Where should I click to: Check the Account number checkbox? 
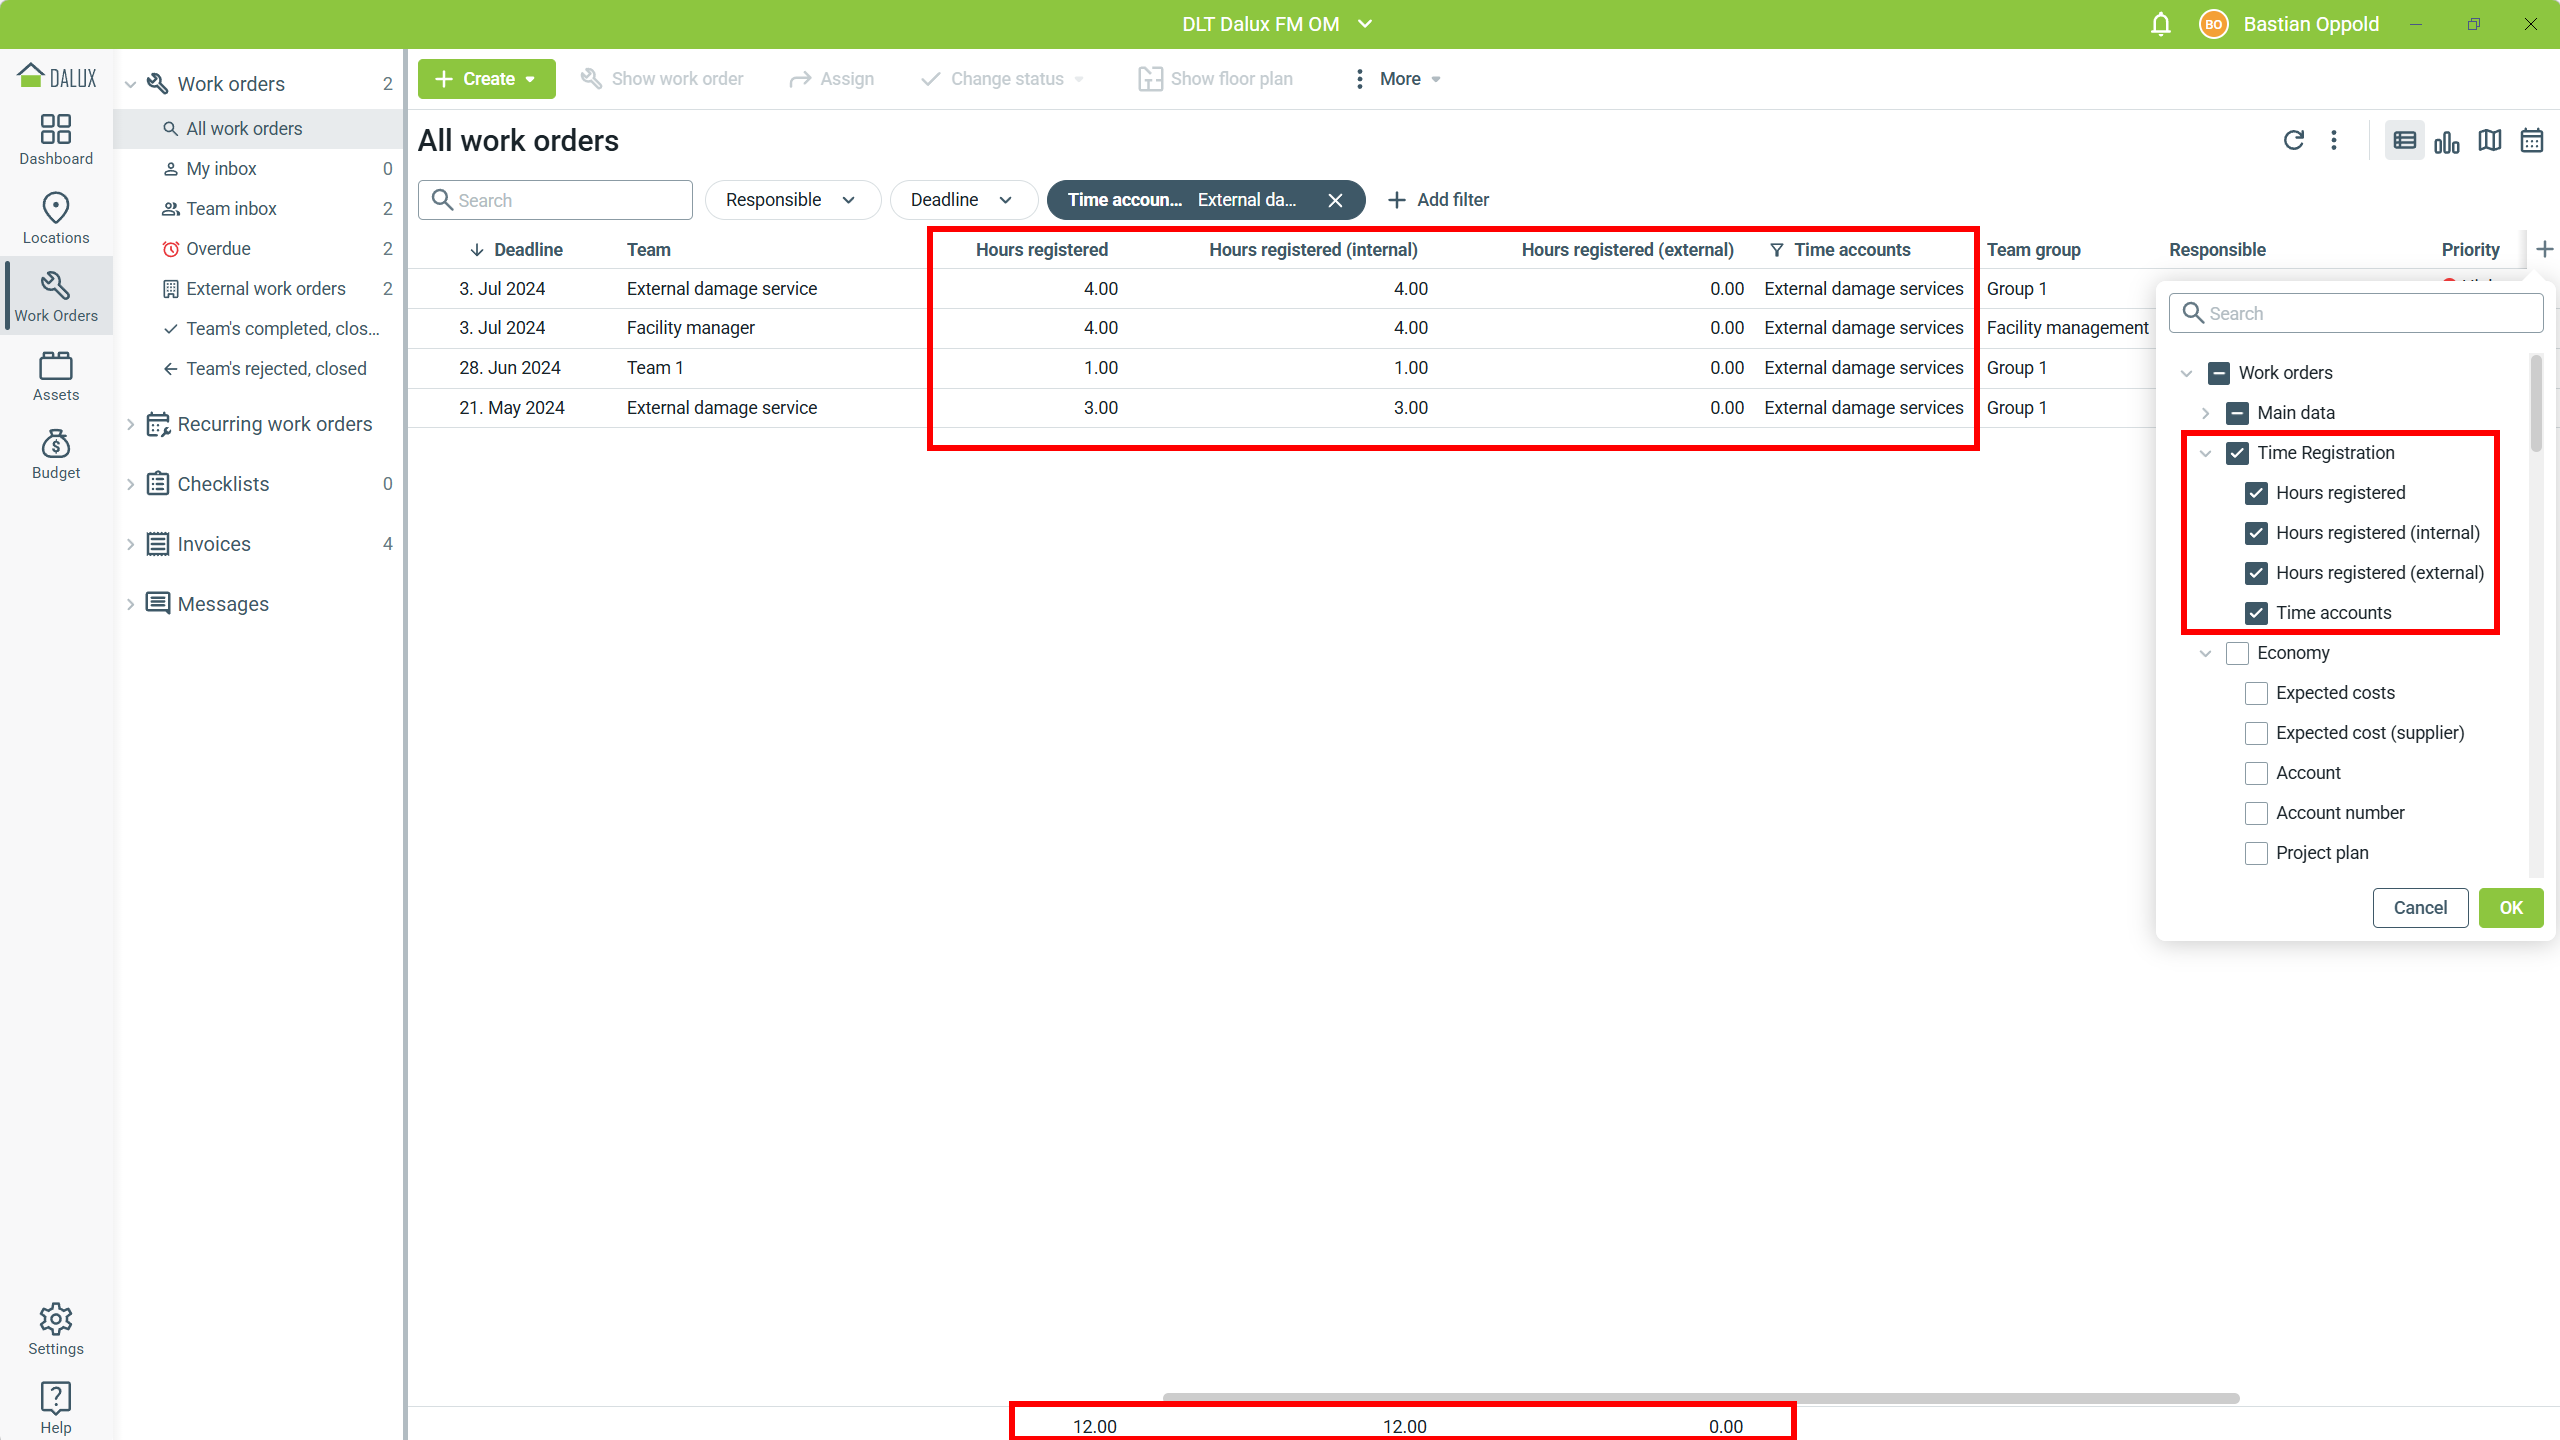2256,813
